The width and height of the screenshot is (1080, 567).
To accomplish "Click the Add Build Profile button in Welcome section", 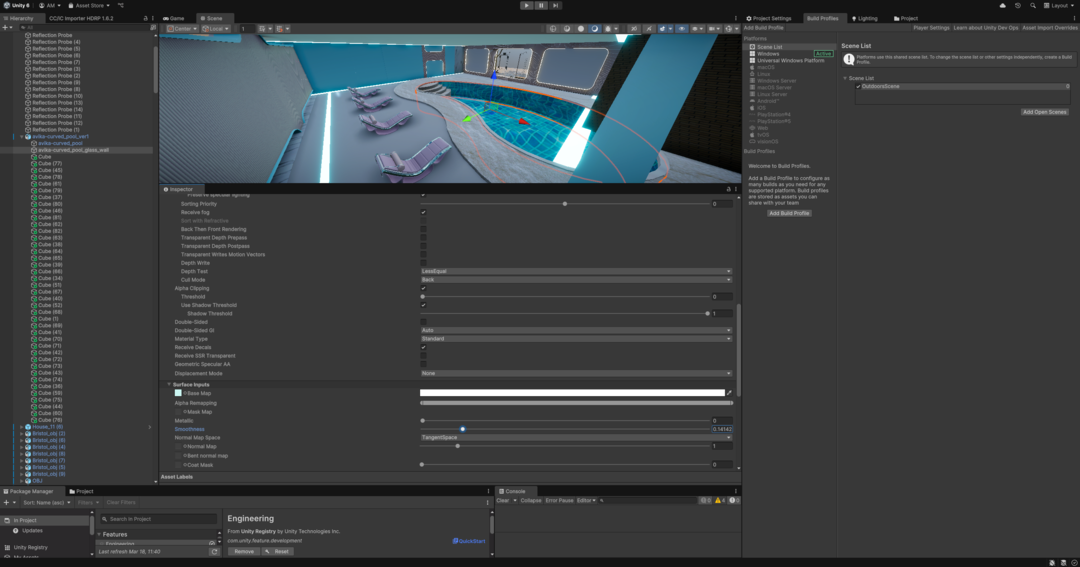I will [789, 214].
